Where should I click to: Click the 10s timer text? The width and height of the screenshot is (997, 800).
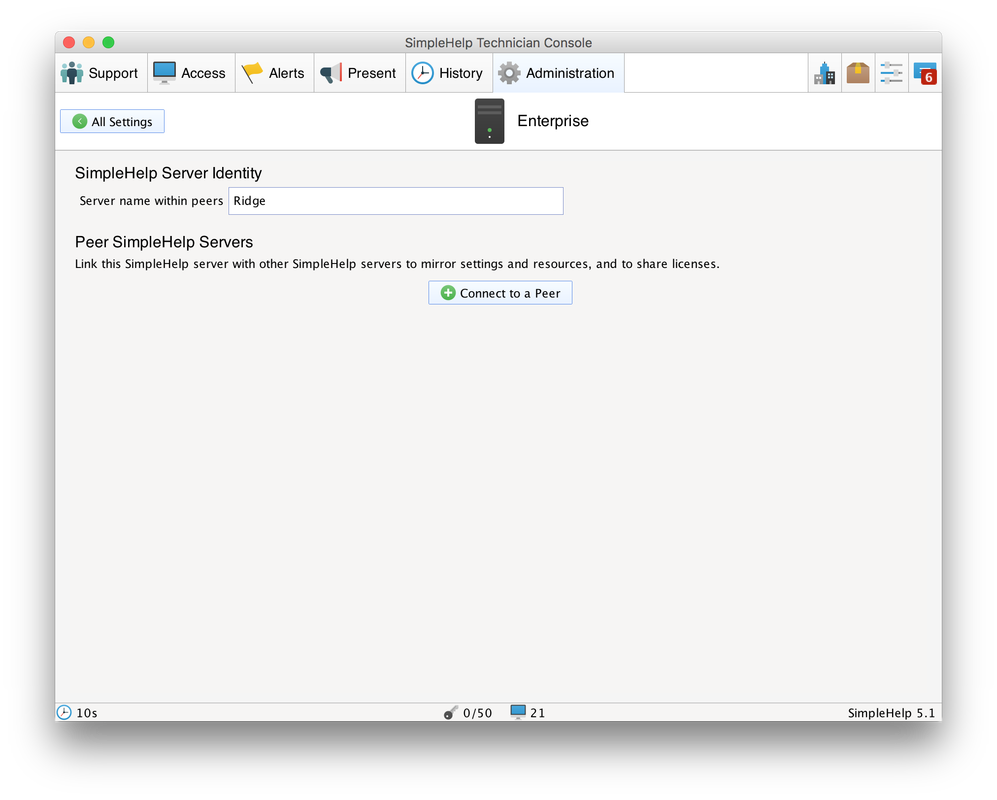click(x=86, y=713)
